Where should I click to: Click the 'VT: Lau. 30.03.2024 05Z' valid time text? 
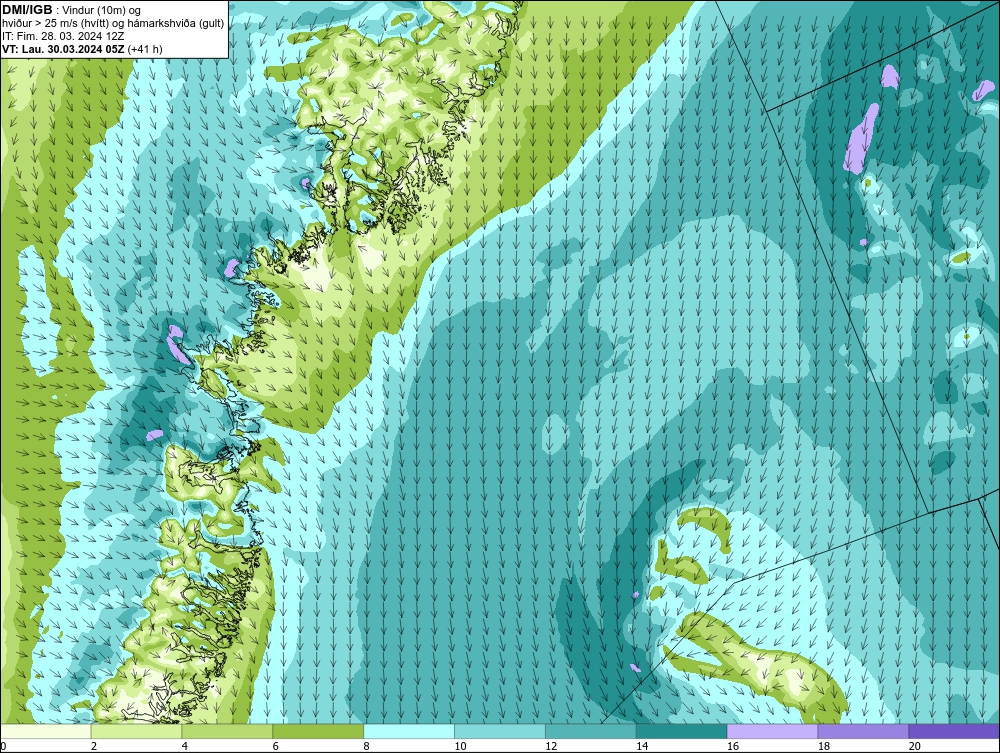[x=64, y=49]
